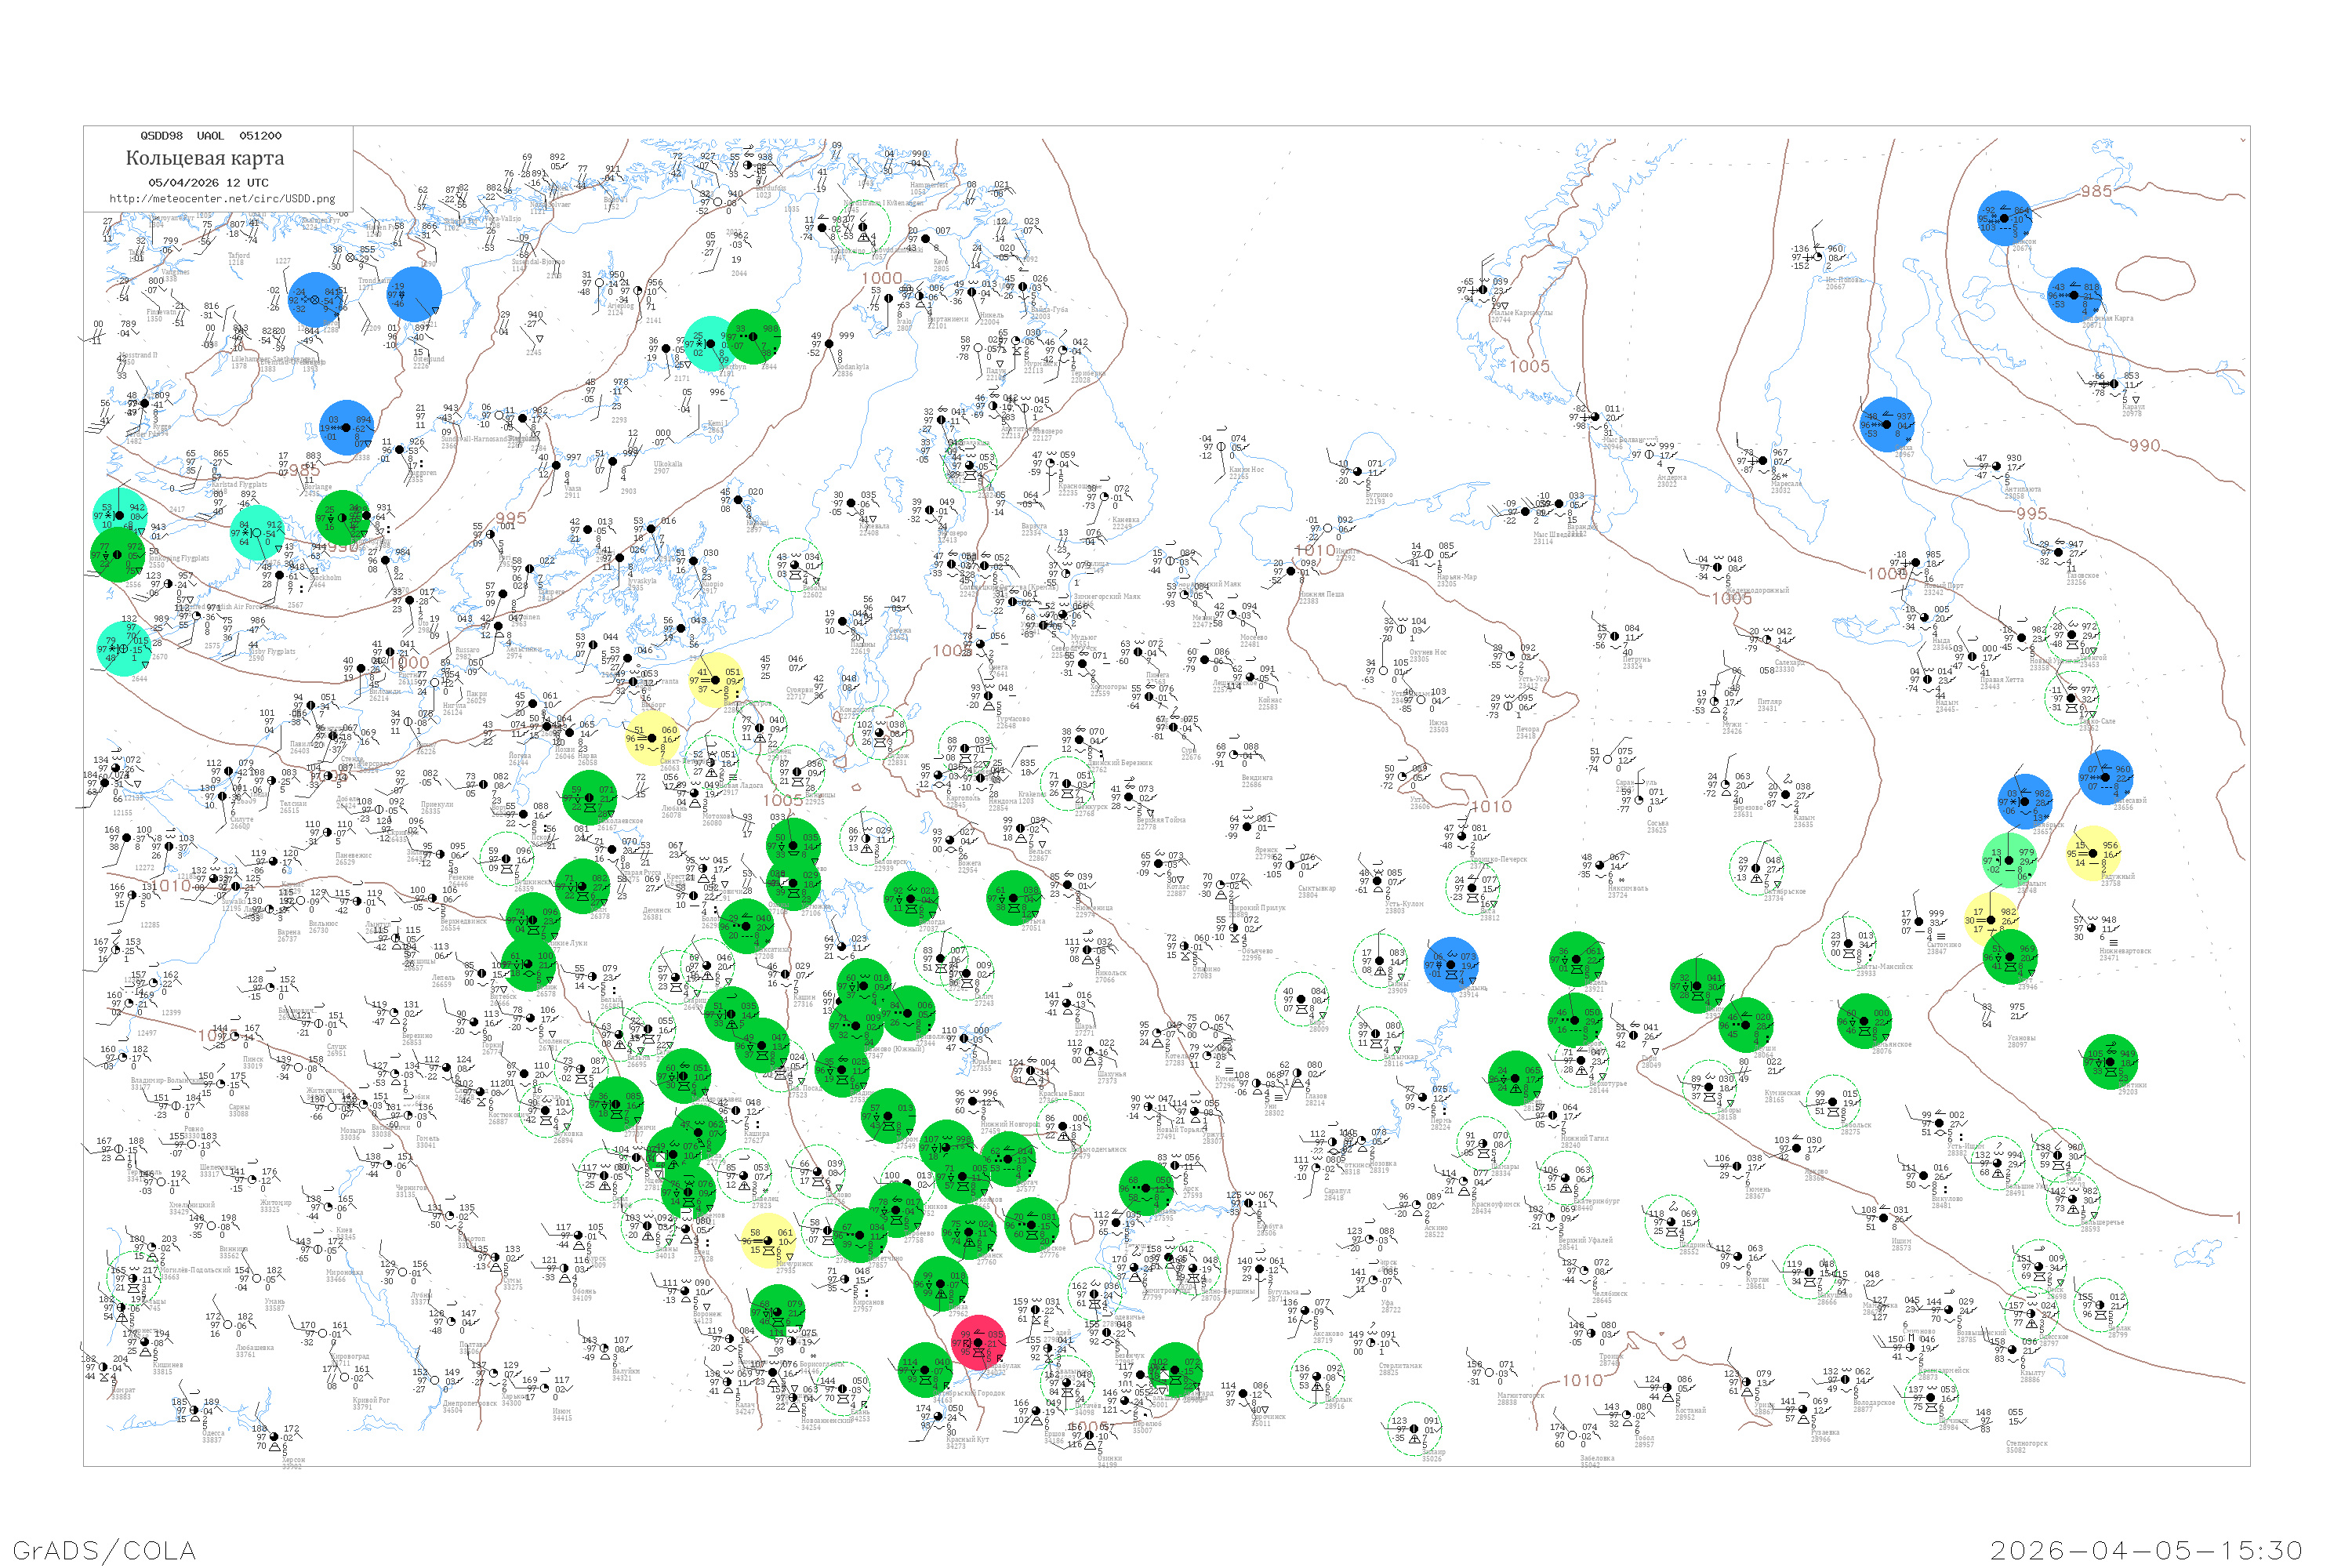This screenshot has width=2352, height=1568.
Task: Click the meteocenter.net USDD.png URL
Action: [x=222, y=199]
